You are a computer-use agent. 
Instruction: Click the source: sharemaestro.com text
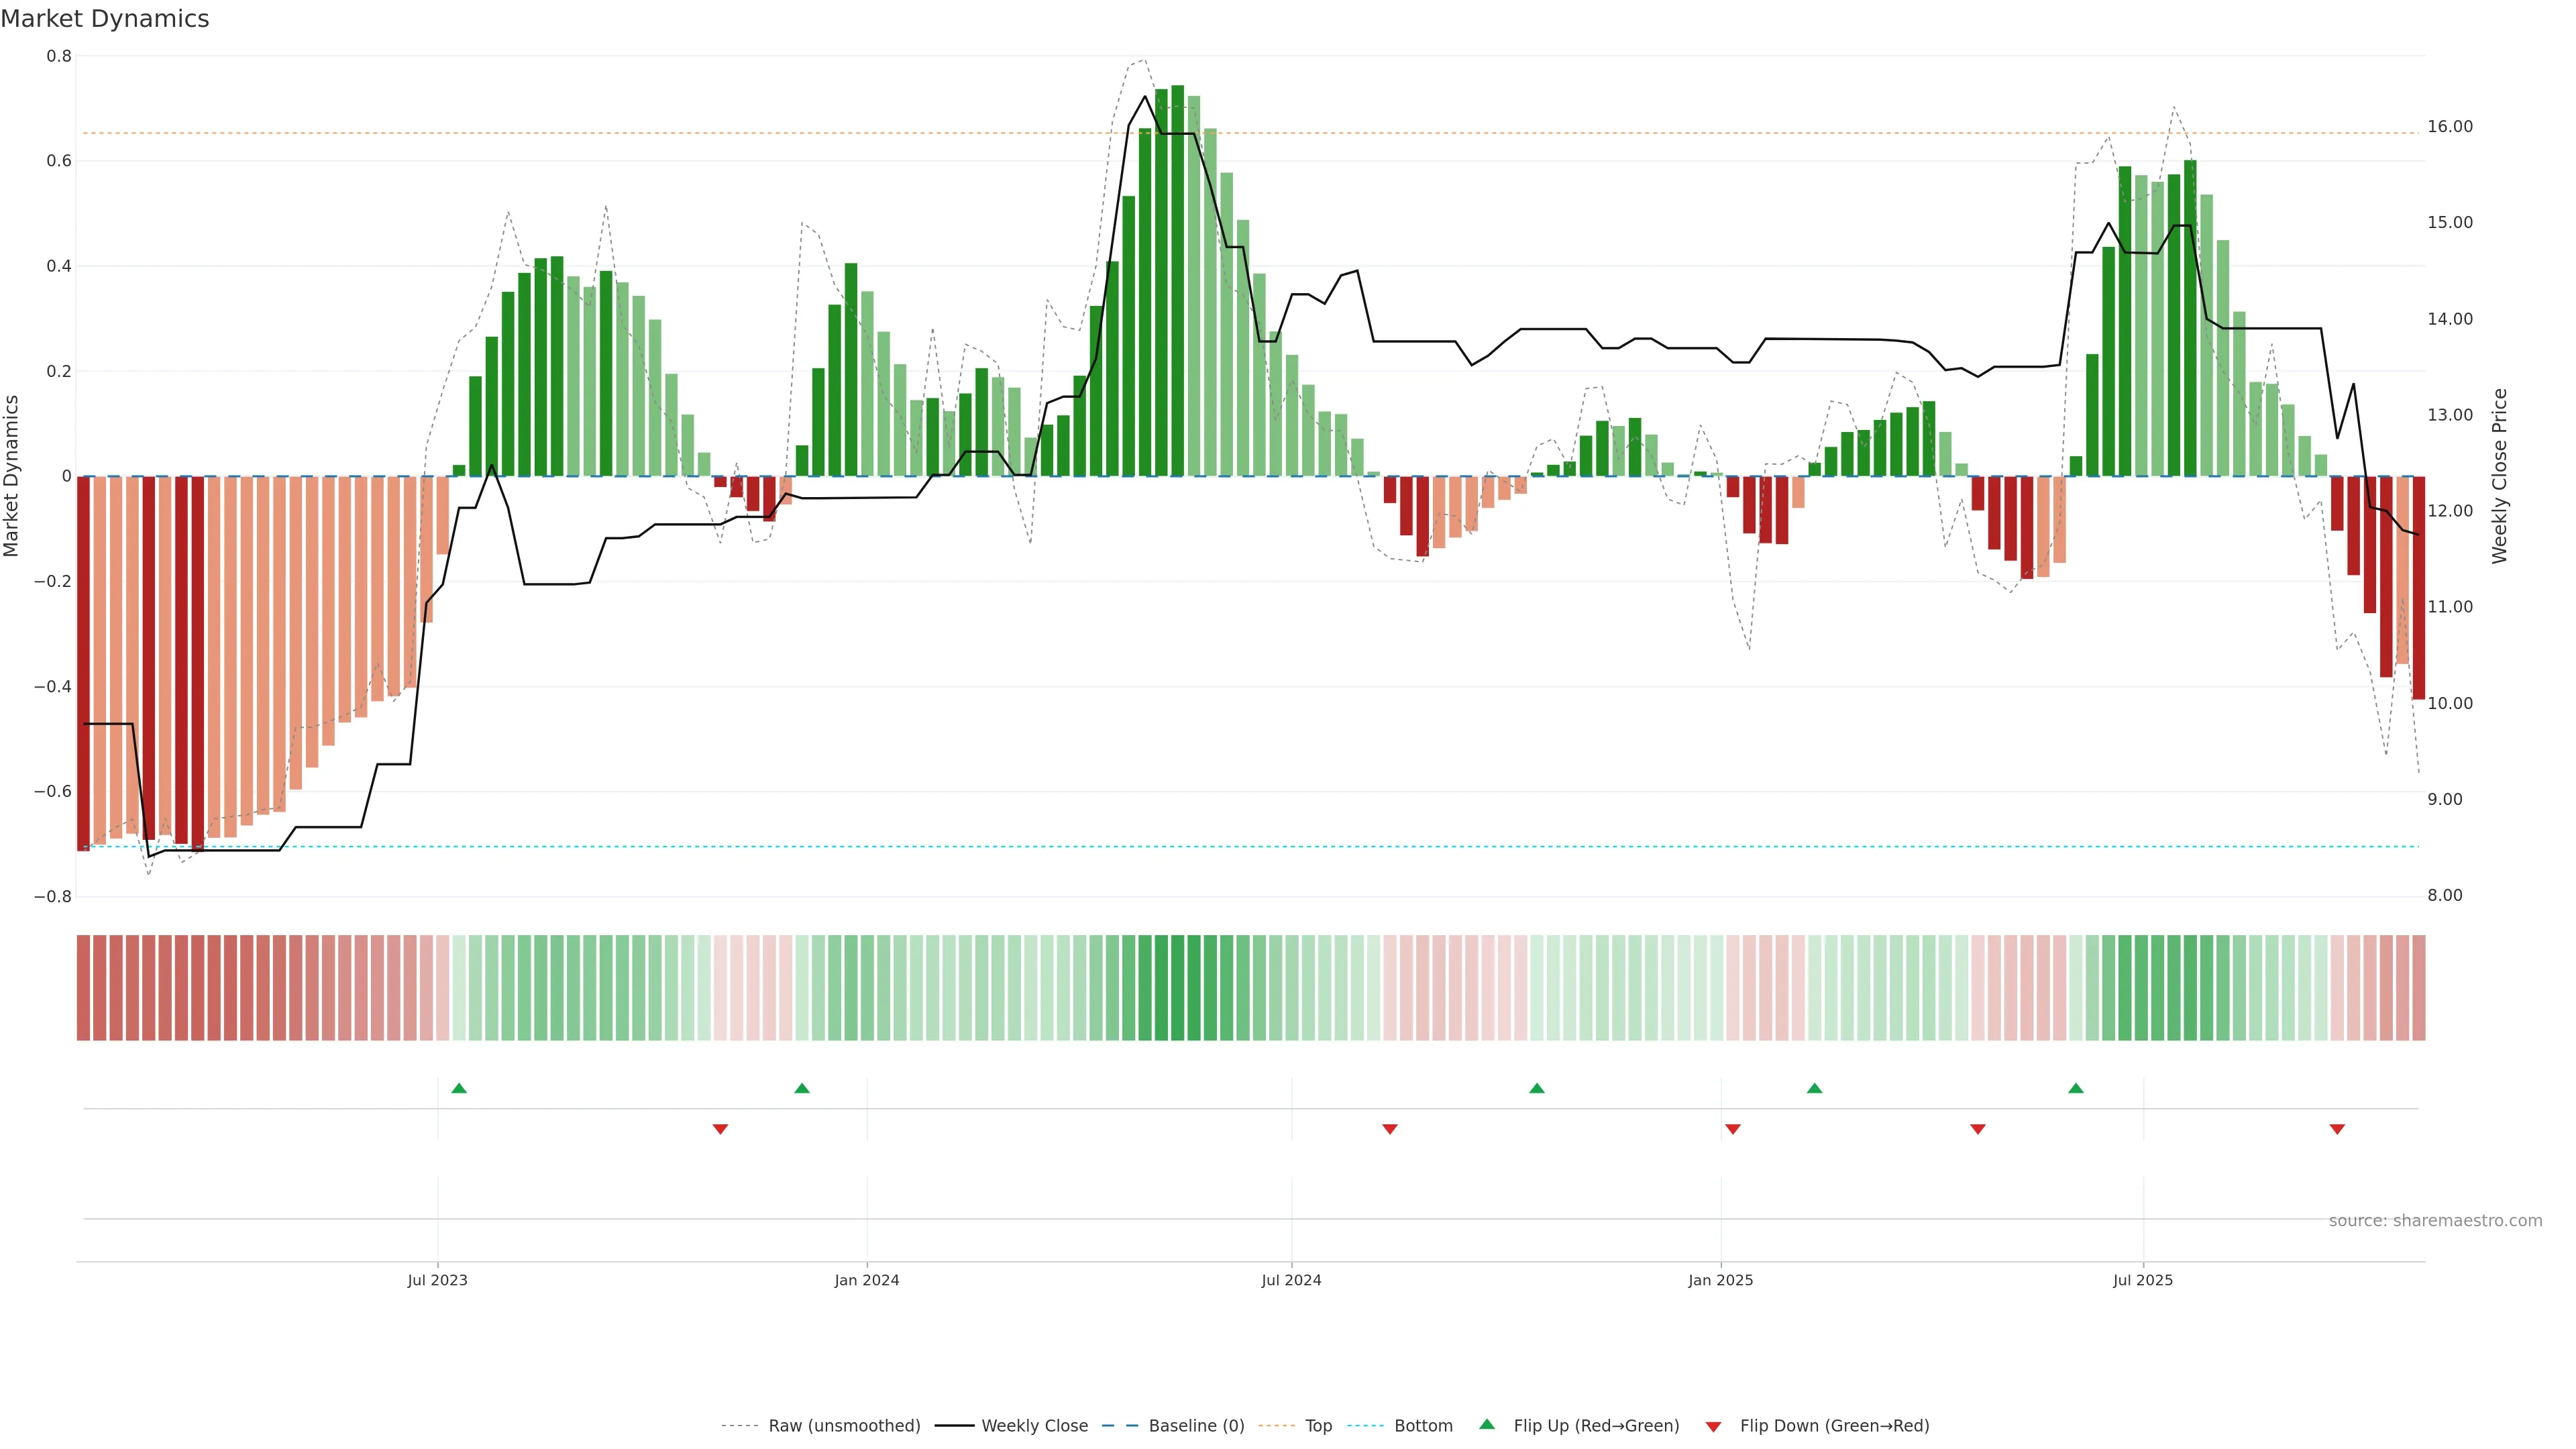[2435, 1221]
